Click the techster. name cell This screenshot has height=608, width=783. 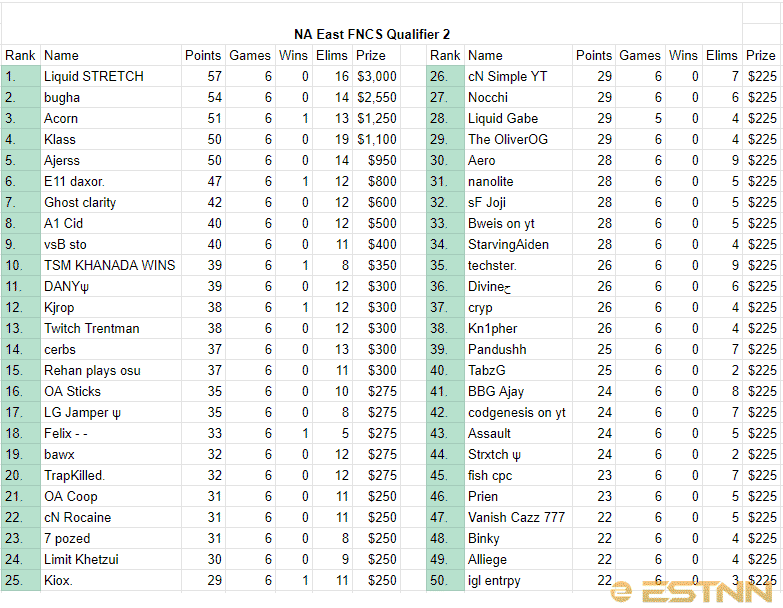coord(518,265)
